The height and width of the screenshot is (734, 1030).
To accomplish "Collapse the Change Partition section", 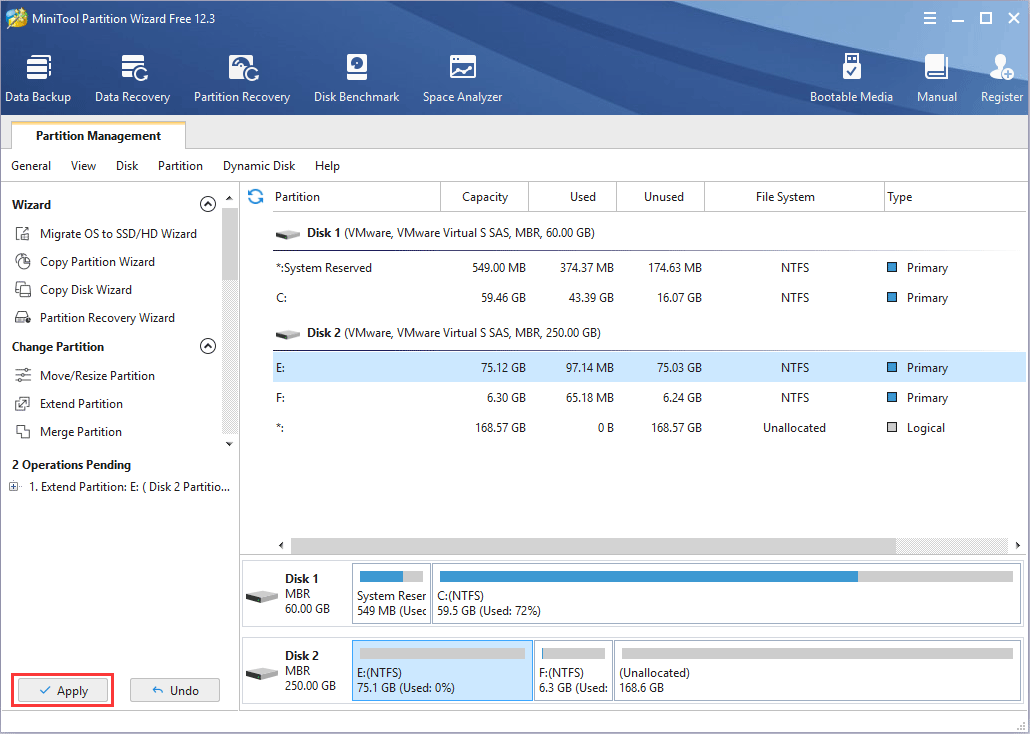I will tap(208, 347).
